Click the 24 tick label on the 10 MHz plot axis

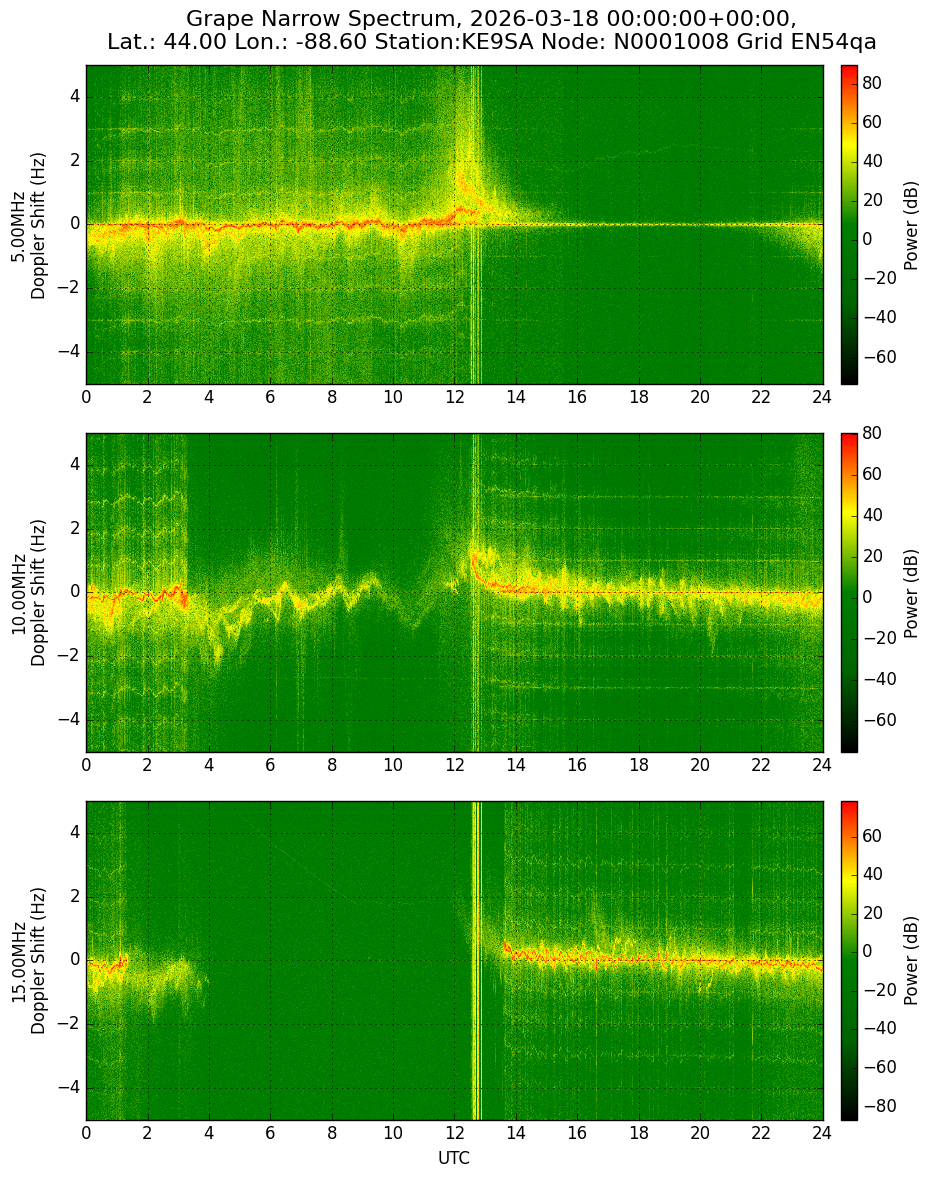click(822, 765)
